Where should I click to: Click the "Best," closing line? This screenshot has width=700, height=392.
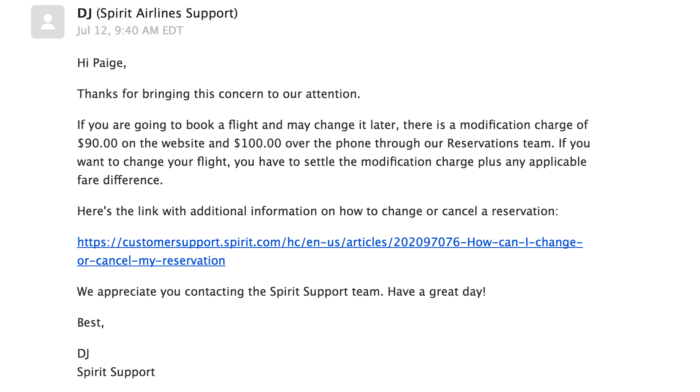click(90, 322)
